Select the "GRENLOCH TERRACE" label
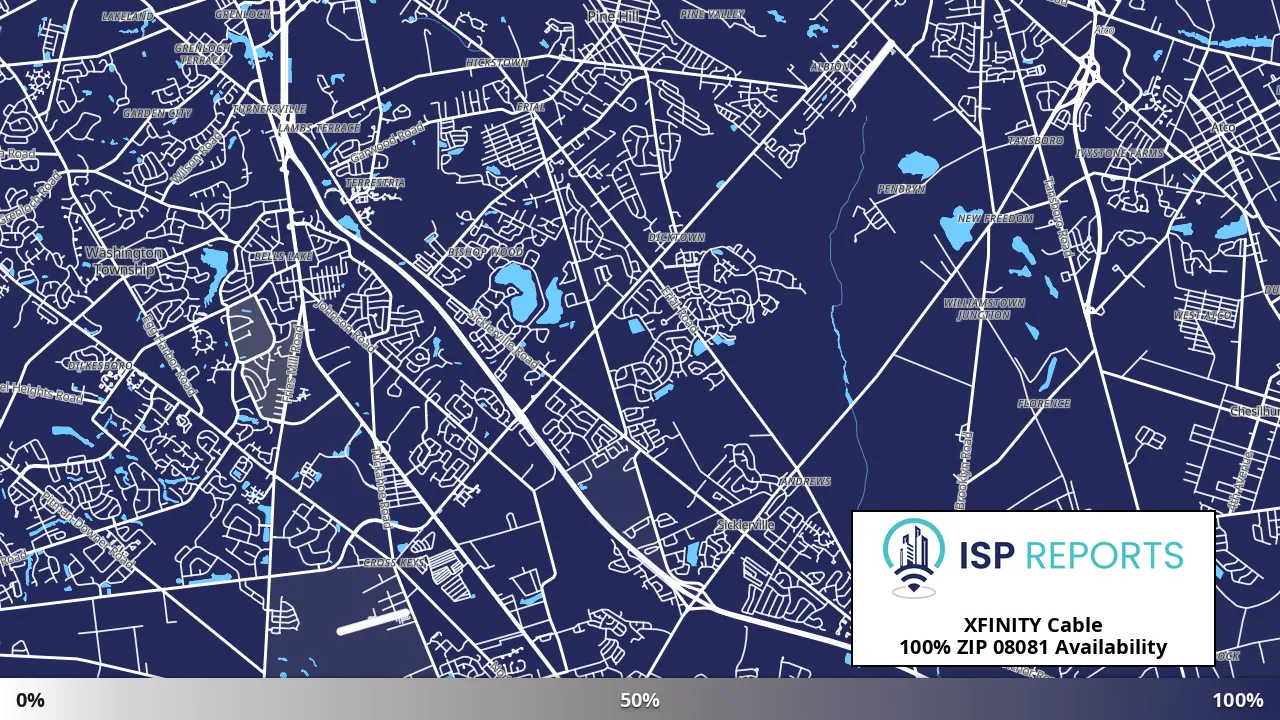 click(x=203, y=54)
